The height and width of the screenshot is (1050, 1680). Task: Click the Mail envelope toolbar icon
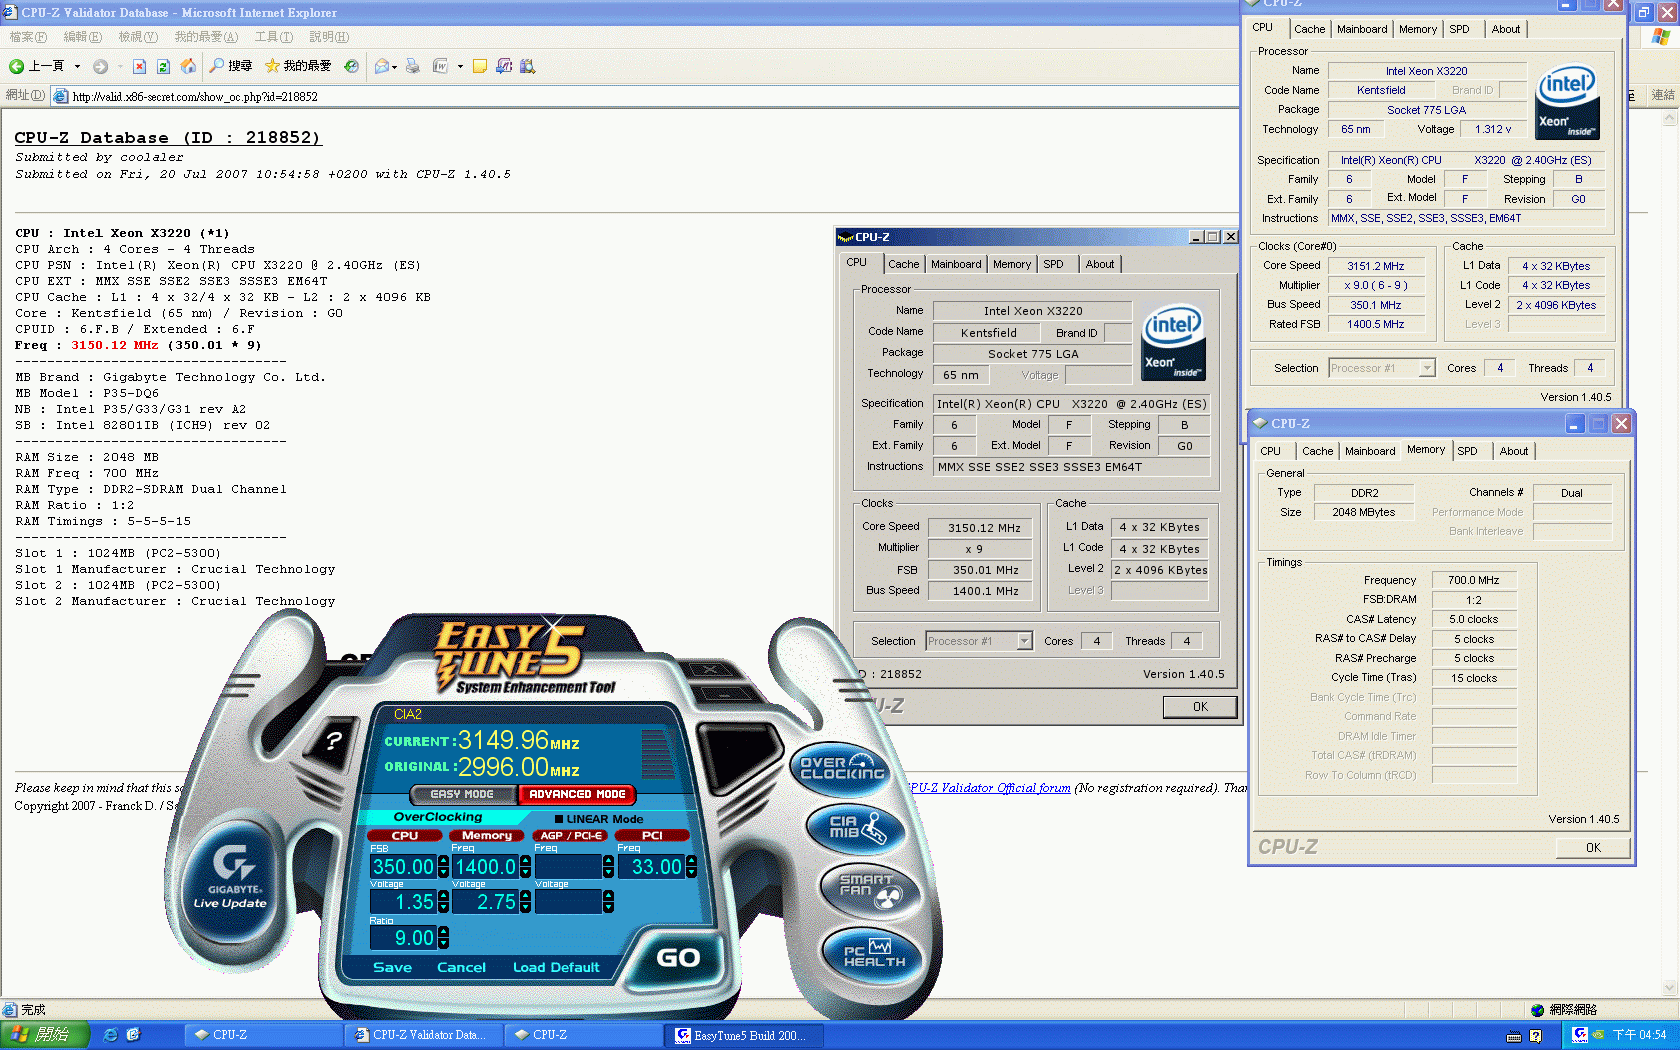click(x=382, y=67)
